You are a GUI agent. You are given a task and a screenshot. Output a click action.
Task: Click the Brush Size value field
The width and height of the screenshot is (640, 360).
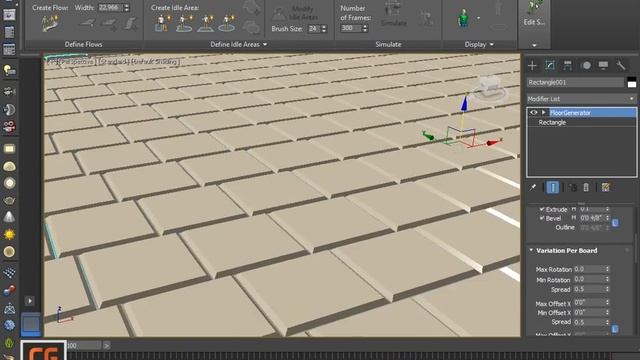click(x=313, y=29)
